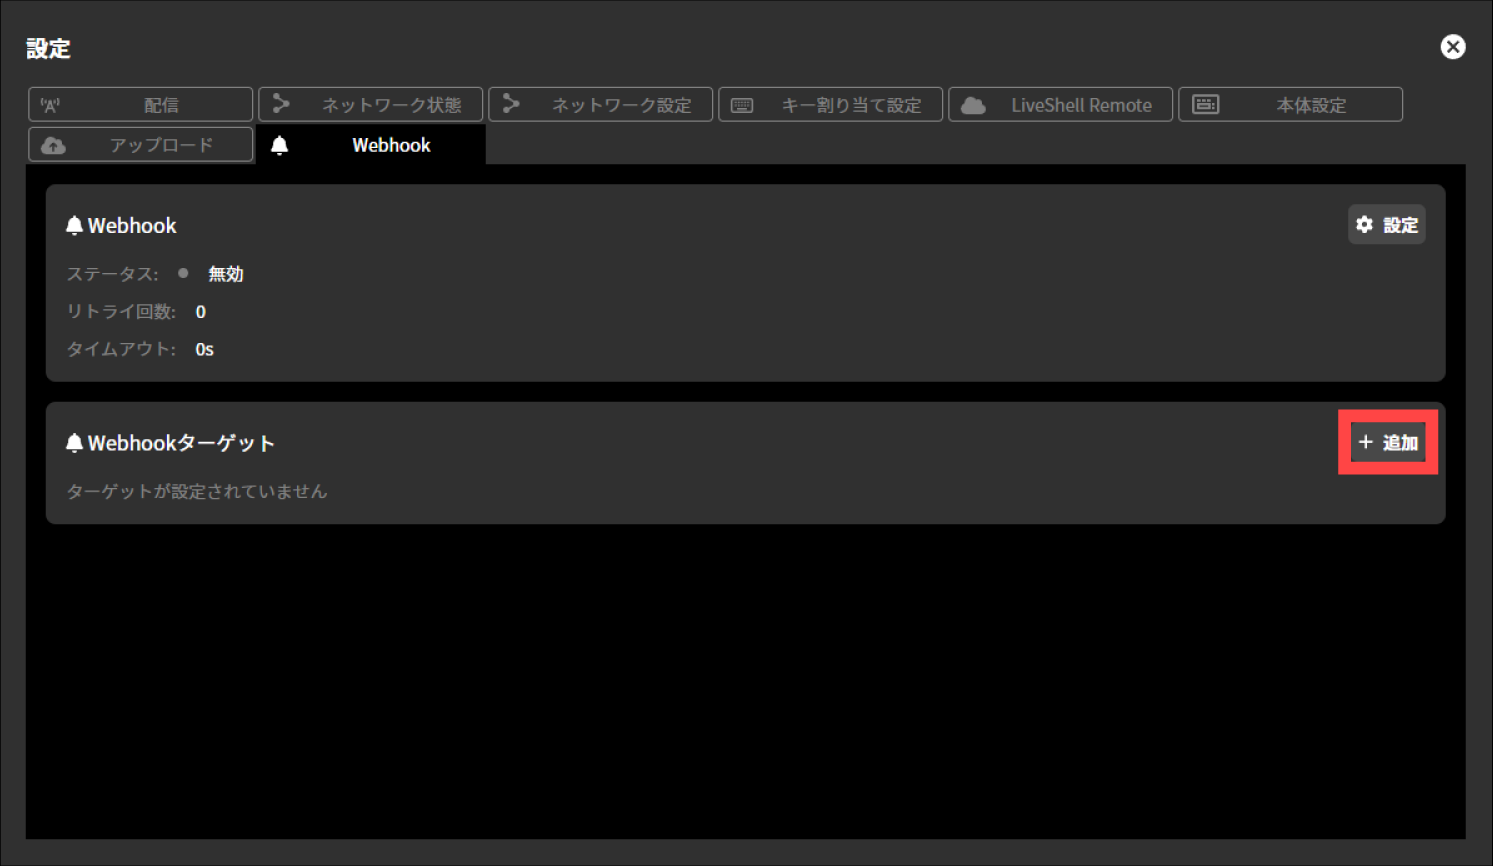
Task: Click the gray status dot next to ステータス
Action: pos(183,273)
